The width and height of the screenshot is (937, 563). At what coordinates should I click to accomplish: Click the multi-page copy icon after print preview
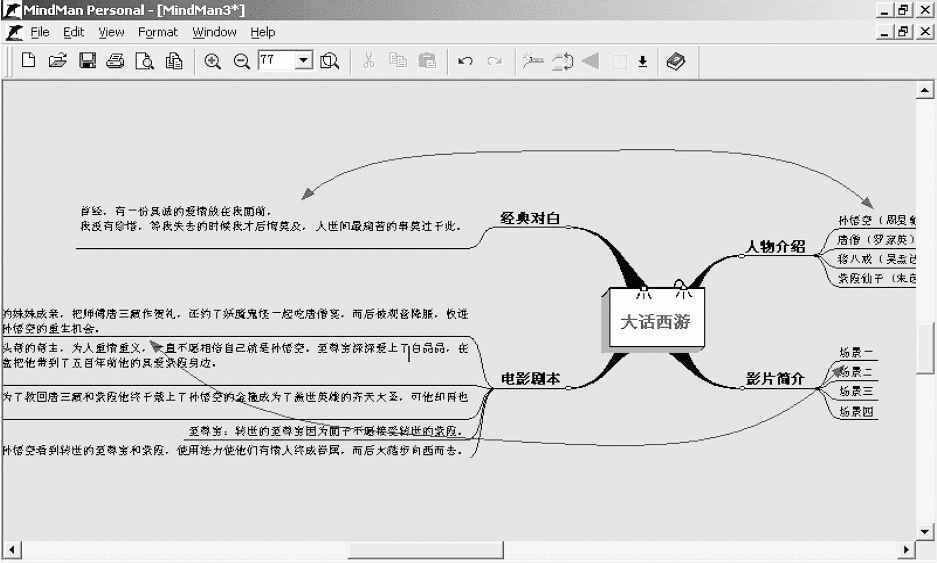point(174,60)
